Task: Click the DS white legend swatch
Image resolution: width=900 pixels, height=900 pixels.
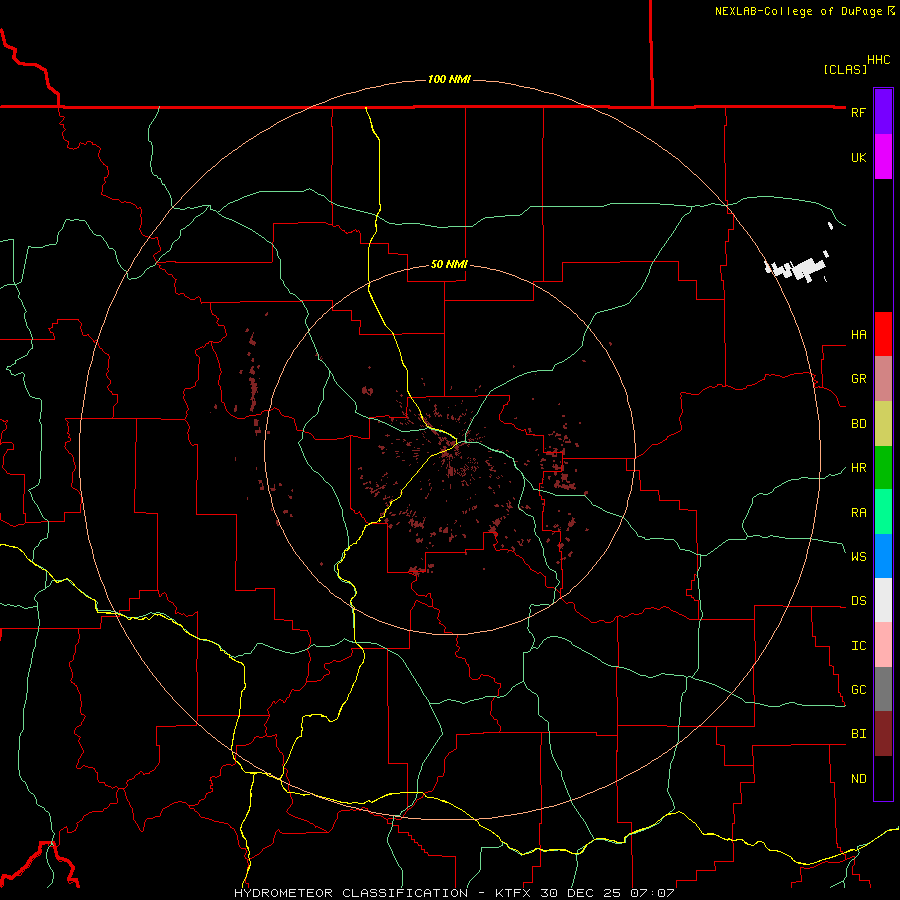Action: [x=883, y=600]
